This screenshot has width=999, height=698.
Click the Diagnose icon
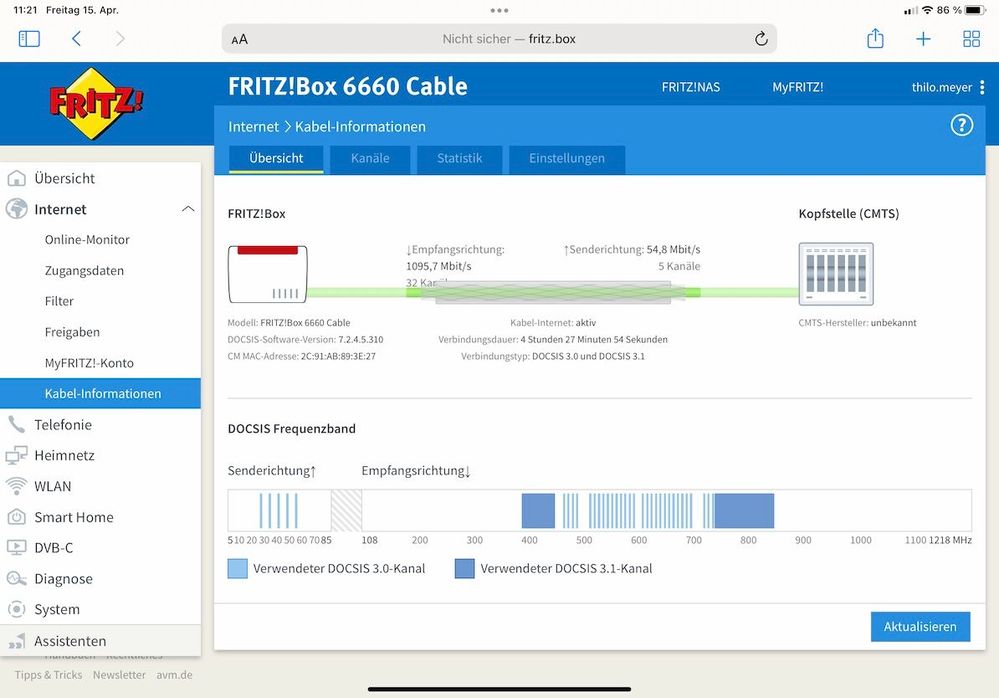point(17,578)
